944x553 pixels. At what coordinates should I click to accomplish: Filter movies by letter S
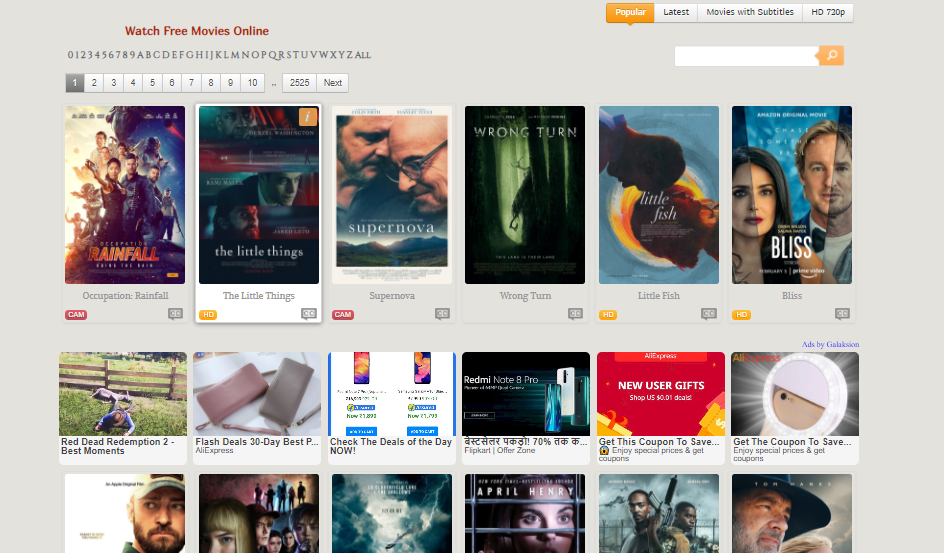click(x=289, y=55)
